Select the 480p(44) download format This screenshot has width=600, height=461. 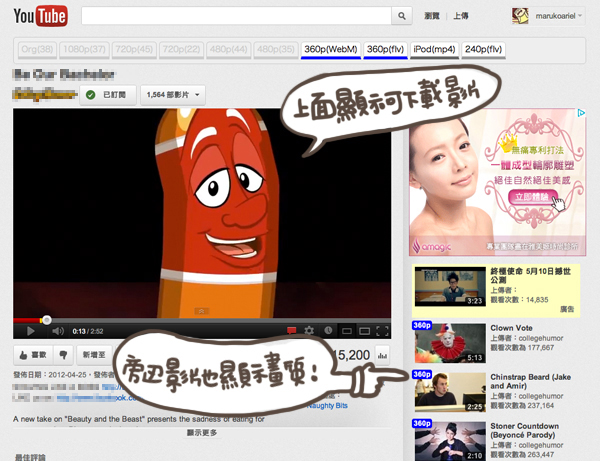click(x=228, y=50)
